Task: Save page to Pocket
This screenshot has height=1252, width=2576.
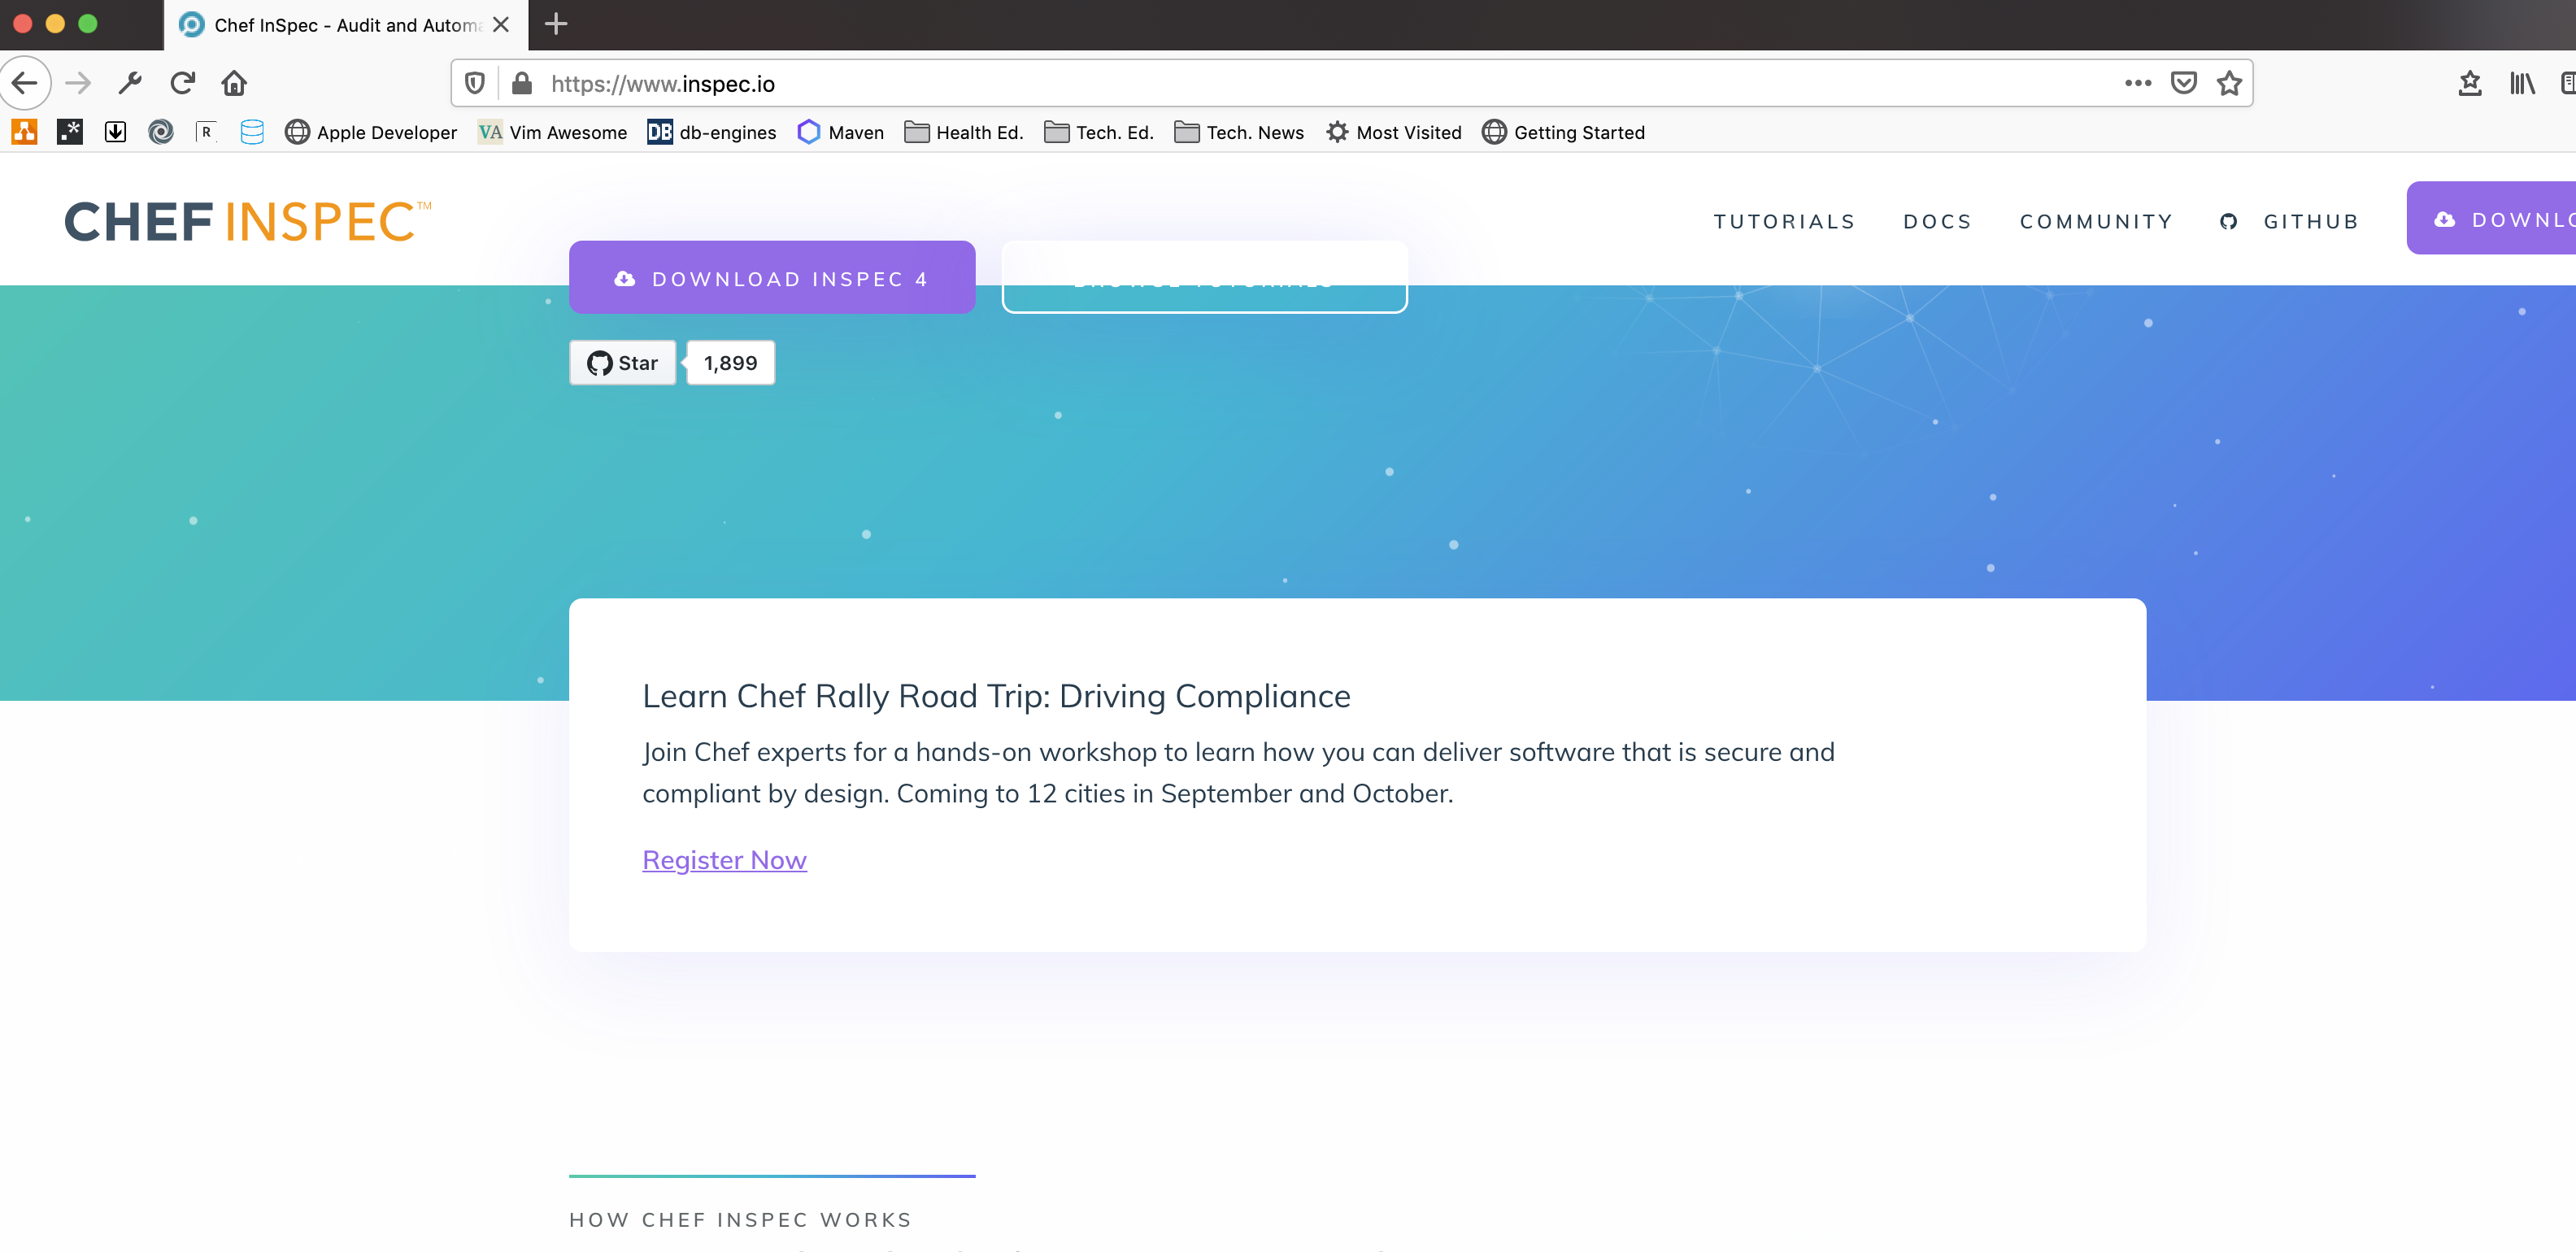Action: coord(2184,83)
